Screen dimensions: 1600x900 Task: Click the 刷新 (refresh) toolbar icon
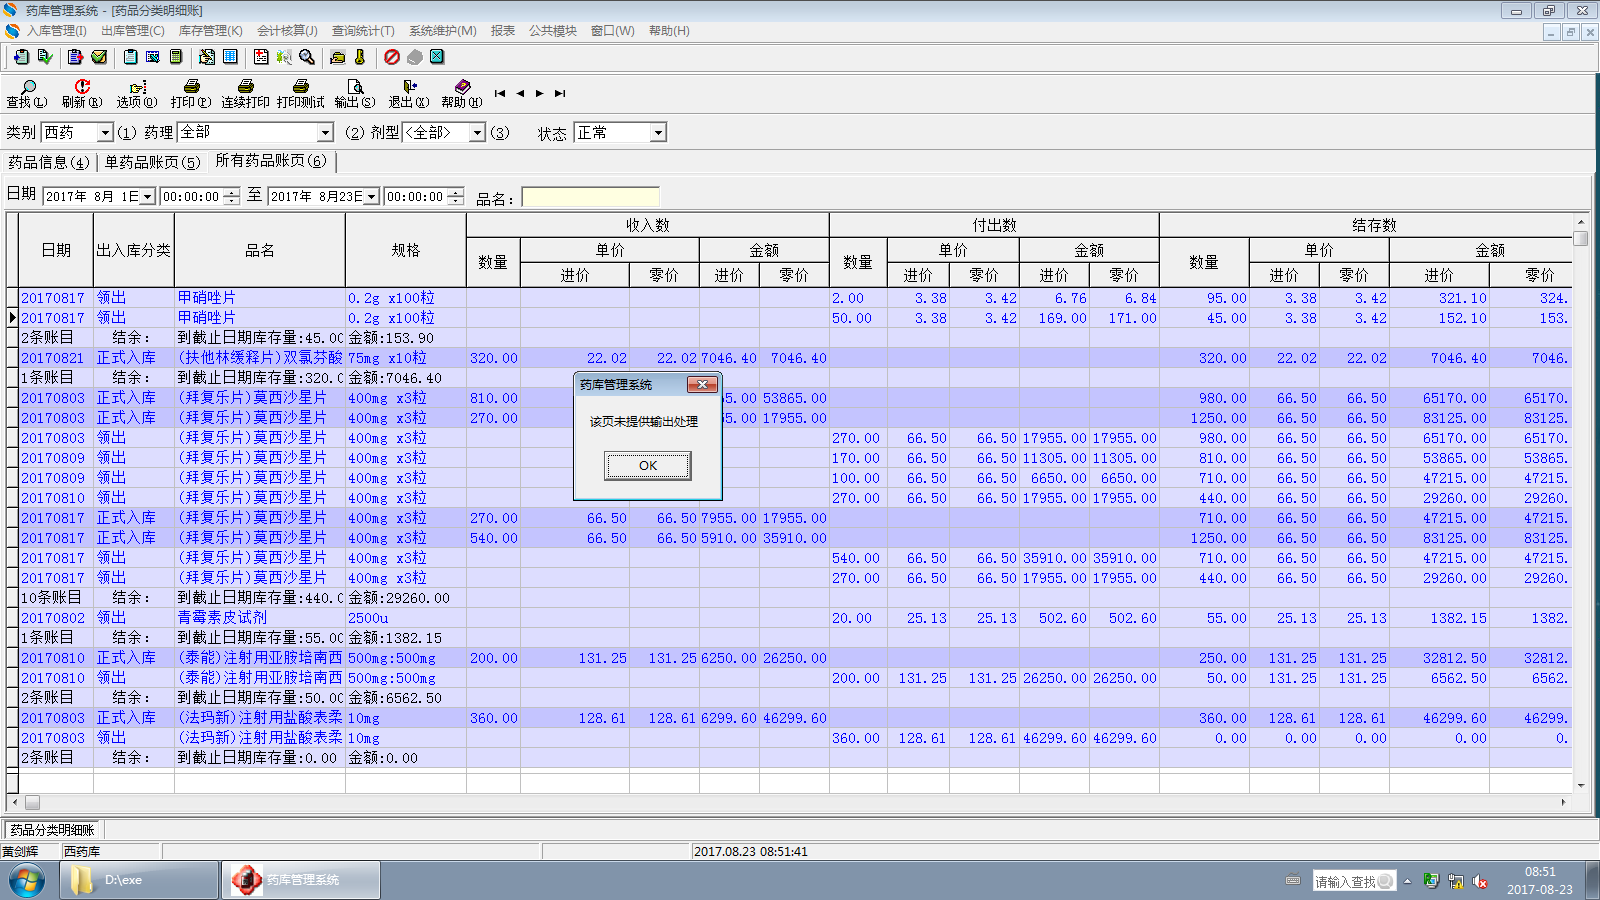pos(82,93)
